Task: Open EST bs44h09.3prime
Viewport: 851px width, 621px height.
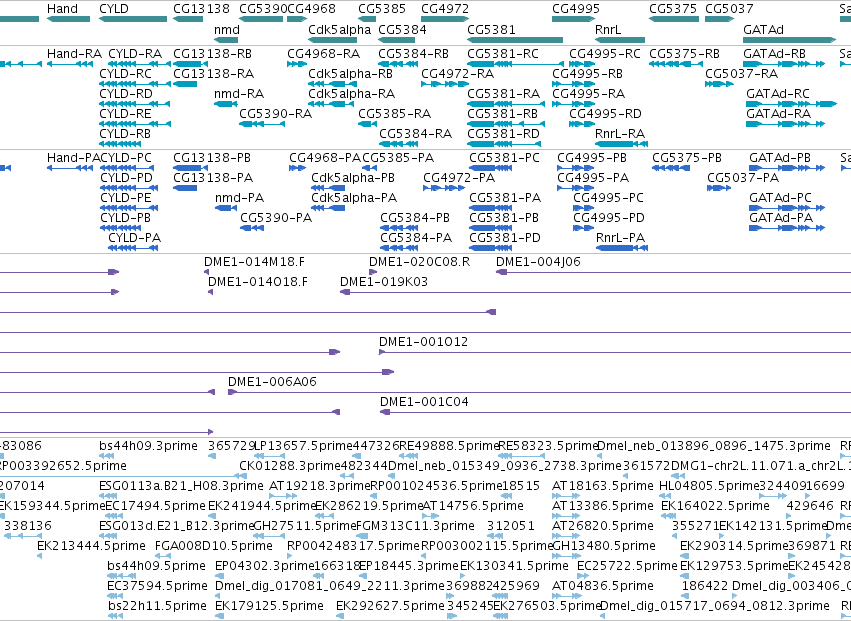Action: [107, 456]
